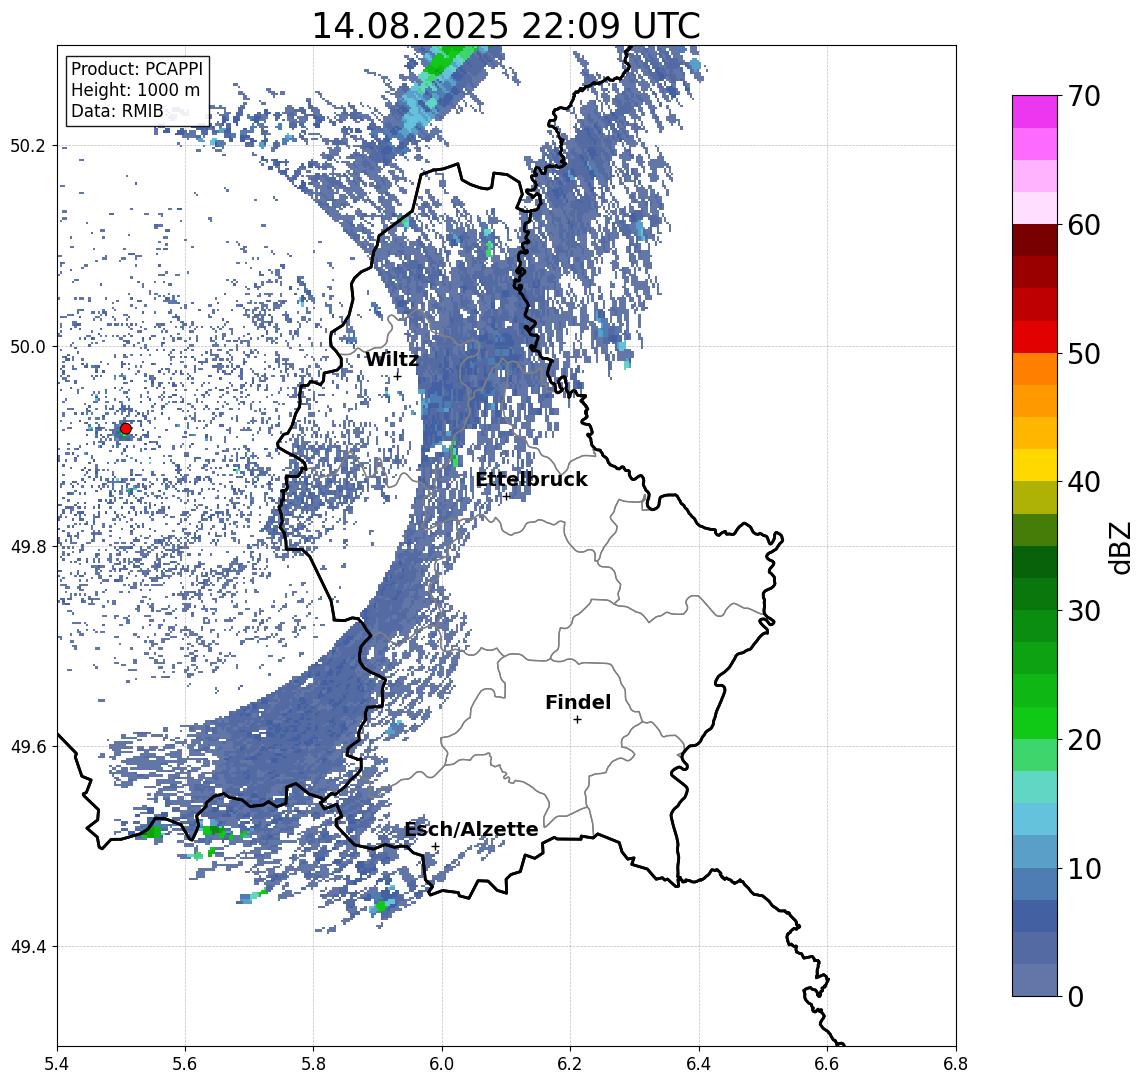The image size is (1145, 1084).
Task: Click the dBZ colorbar axis label
Action: 1120,547
